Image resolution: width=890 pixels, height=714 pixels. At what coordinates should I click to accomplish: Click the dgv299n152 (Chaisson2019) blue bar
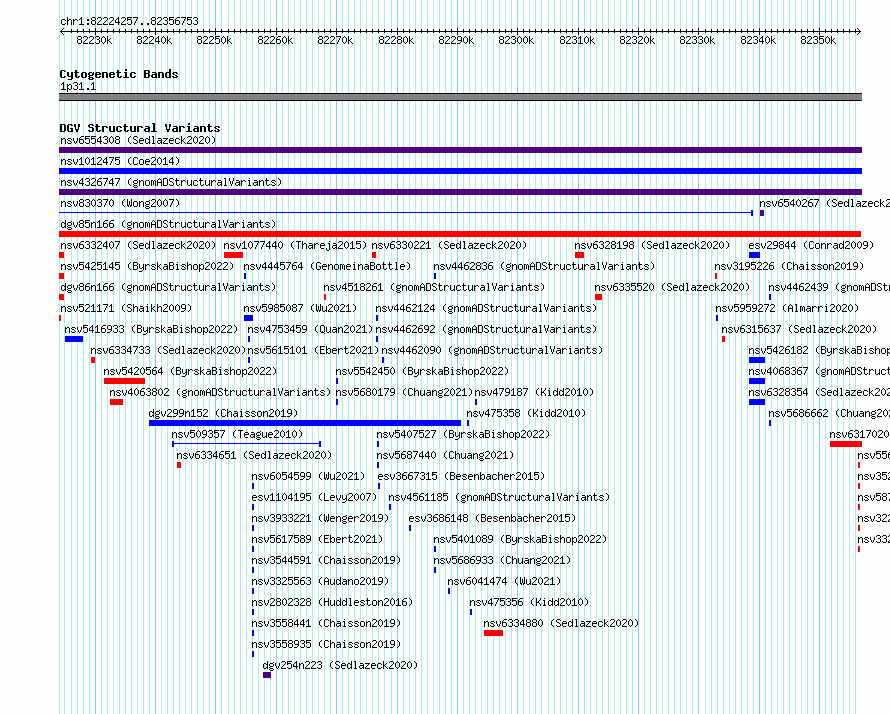tap(305, 423)
